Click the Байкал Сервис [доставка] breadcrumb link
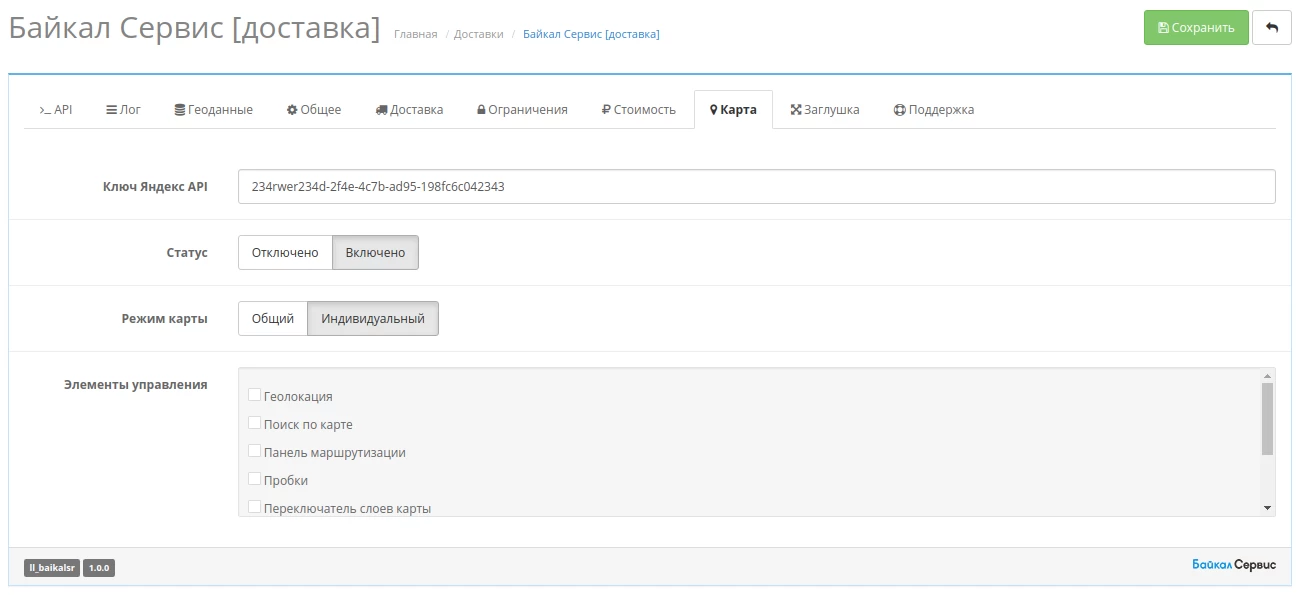 tap(591, 34)
